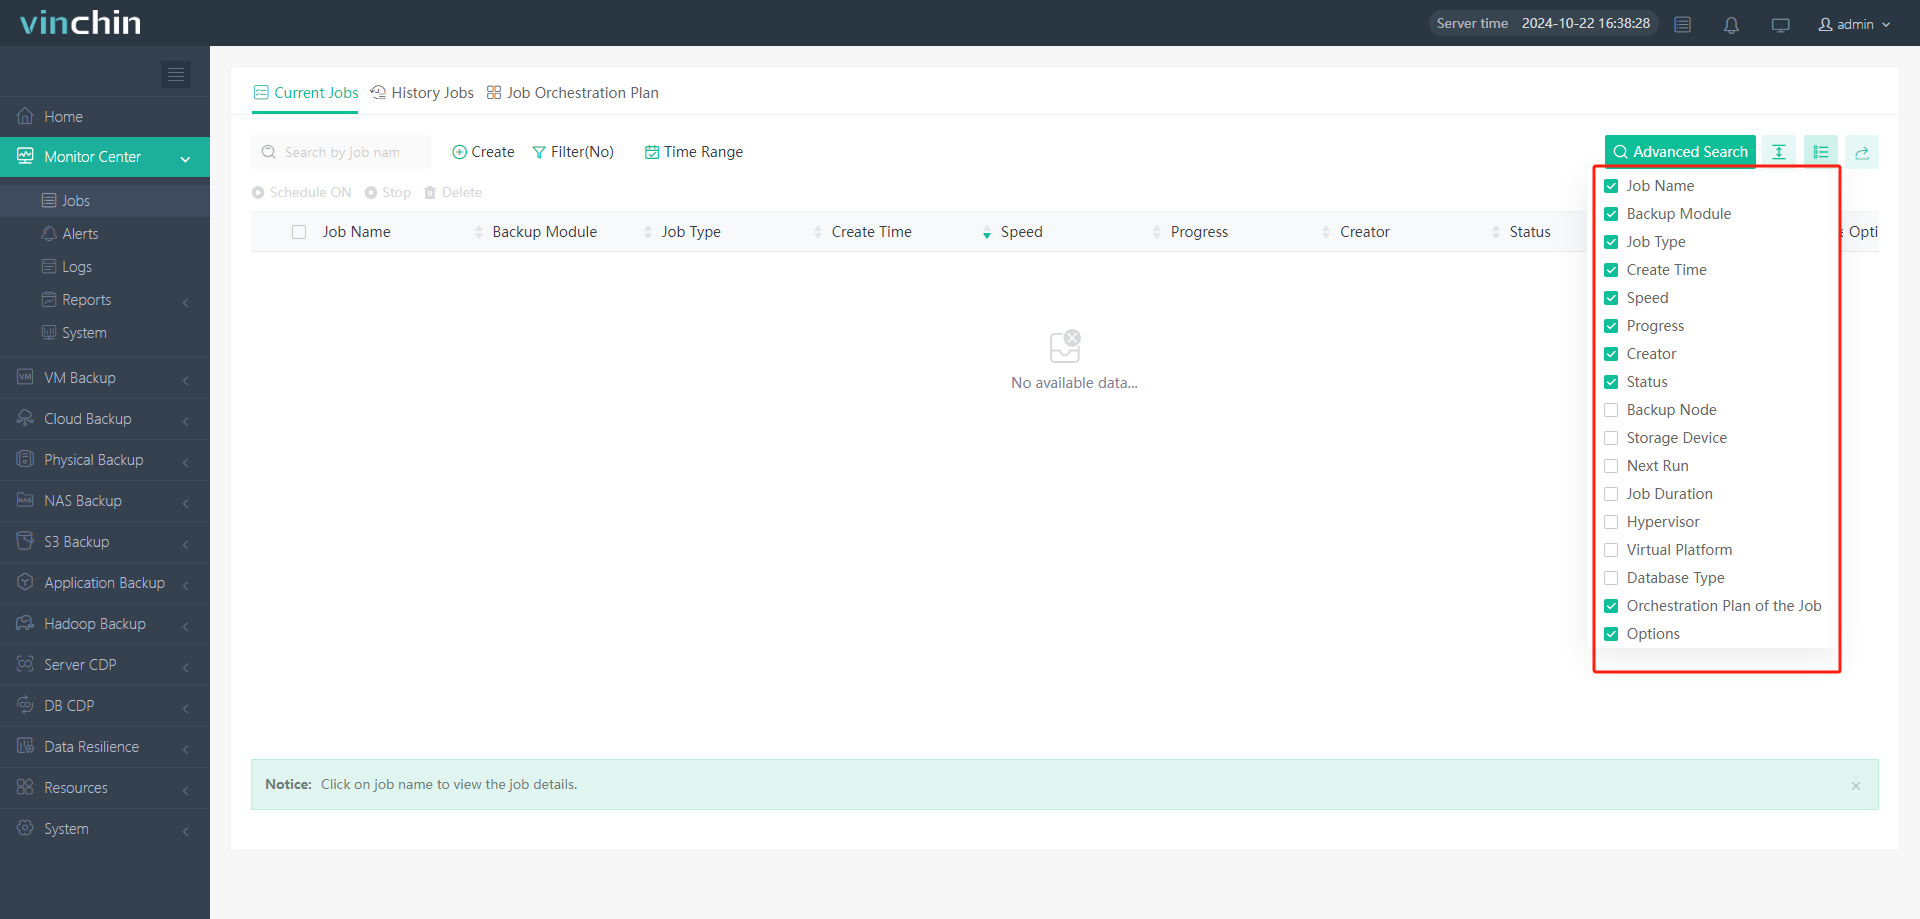Open the admin user dropdown
The height and width of the screenshot is (919, 1920).
pos(1854,24)
